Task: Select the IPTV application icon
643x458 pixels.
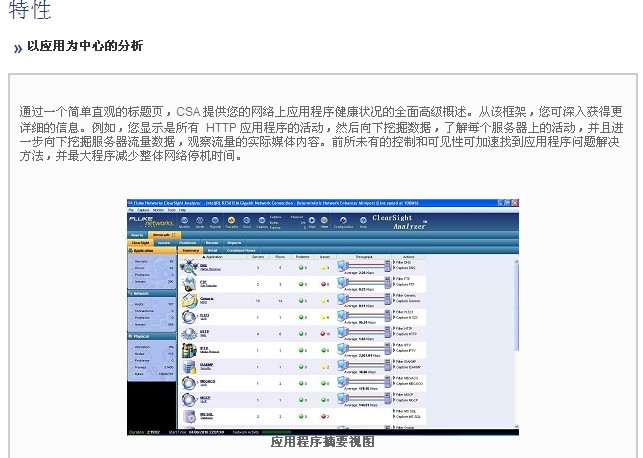Action: pyautogui.click(x=190, y=349)
